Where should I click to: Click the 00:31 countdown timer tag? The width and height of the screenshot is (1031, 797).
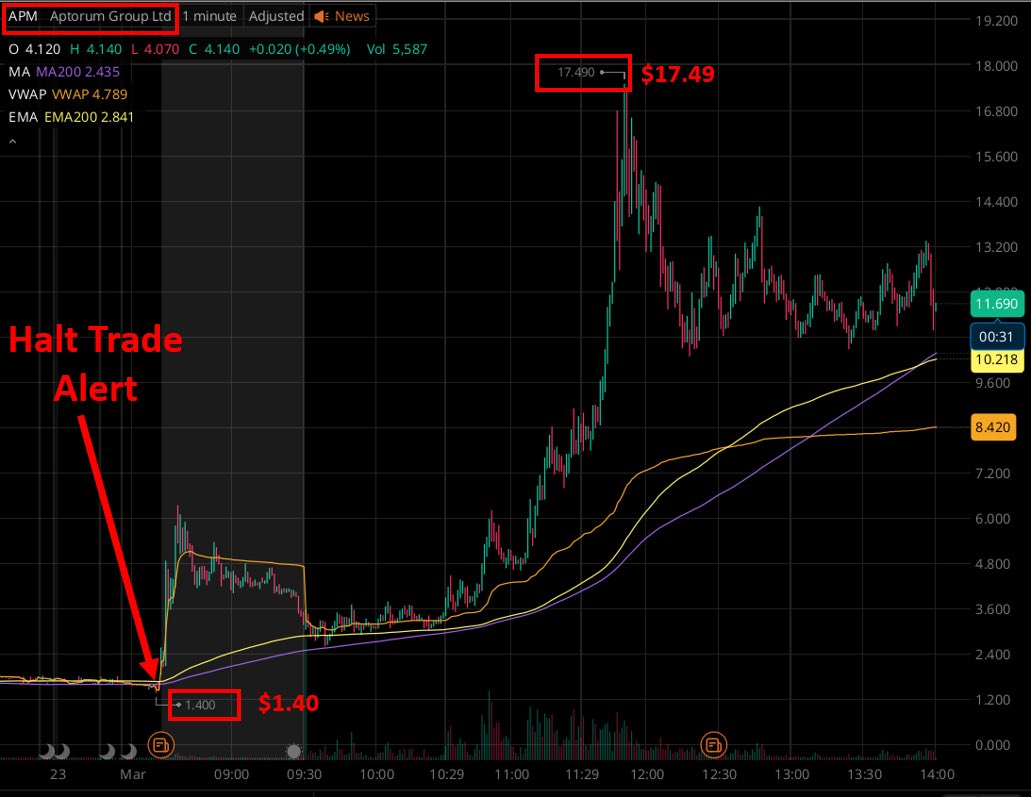(x=996, y=337)
